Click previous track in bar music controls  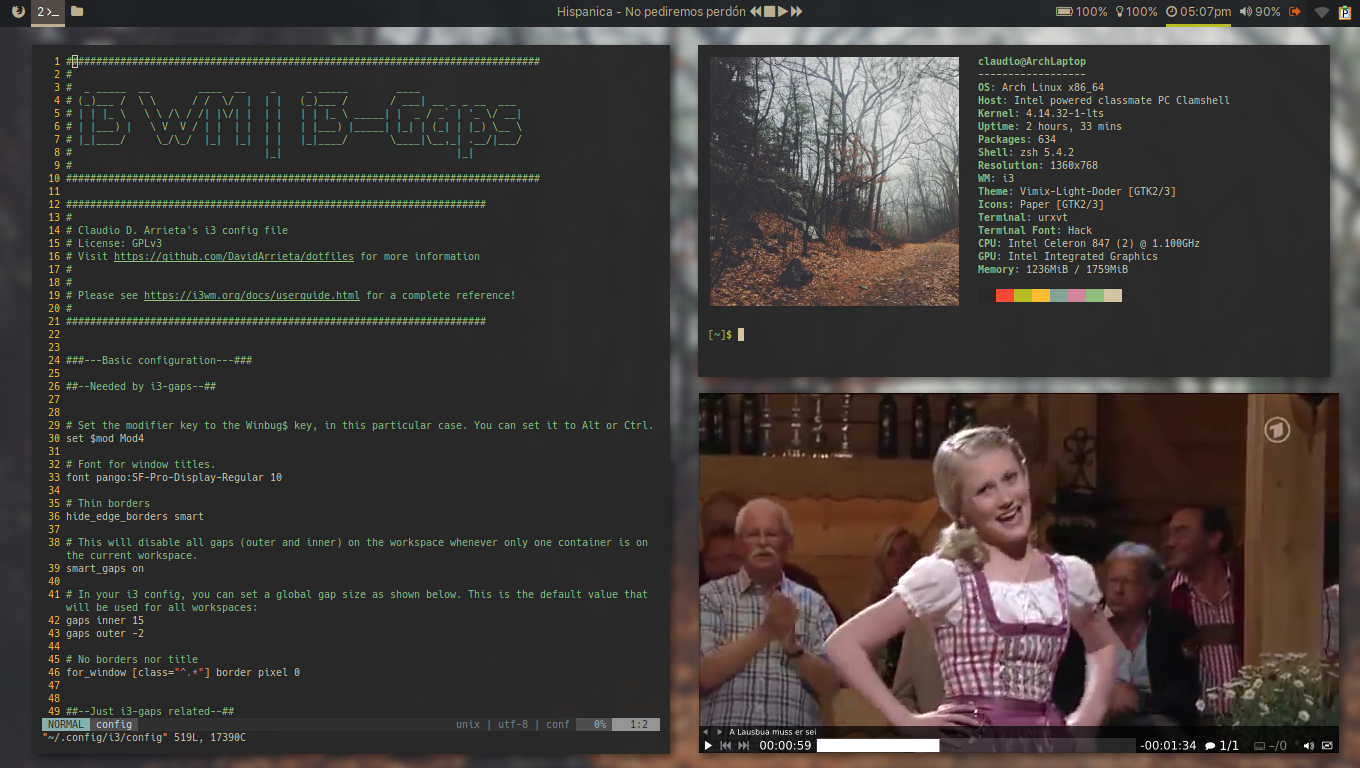(x=756, y=11)
